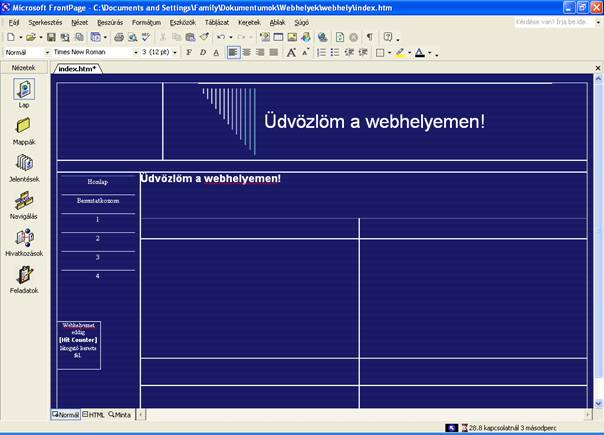
Task: Open the Feladatok tasks view
Action: point(24,277)
